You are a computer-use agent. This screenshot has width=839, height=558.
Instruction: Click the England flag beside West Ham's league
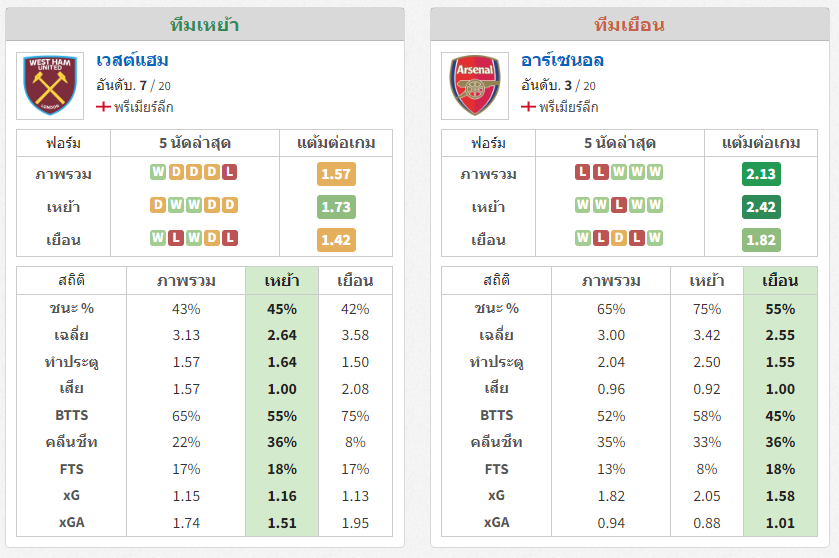pos(103,107)
